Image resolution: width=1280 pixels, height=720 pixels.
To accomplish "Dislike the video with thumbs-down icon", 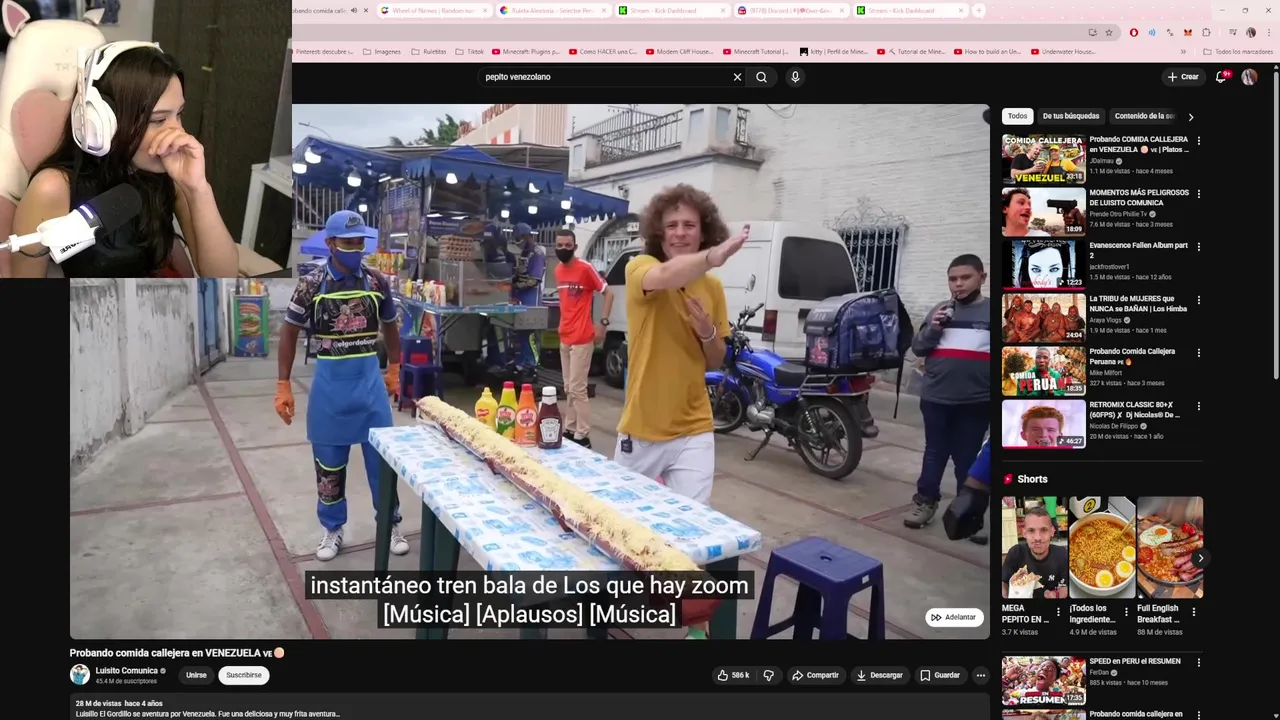I will pos(768,675).
